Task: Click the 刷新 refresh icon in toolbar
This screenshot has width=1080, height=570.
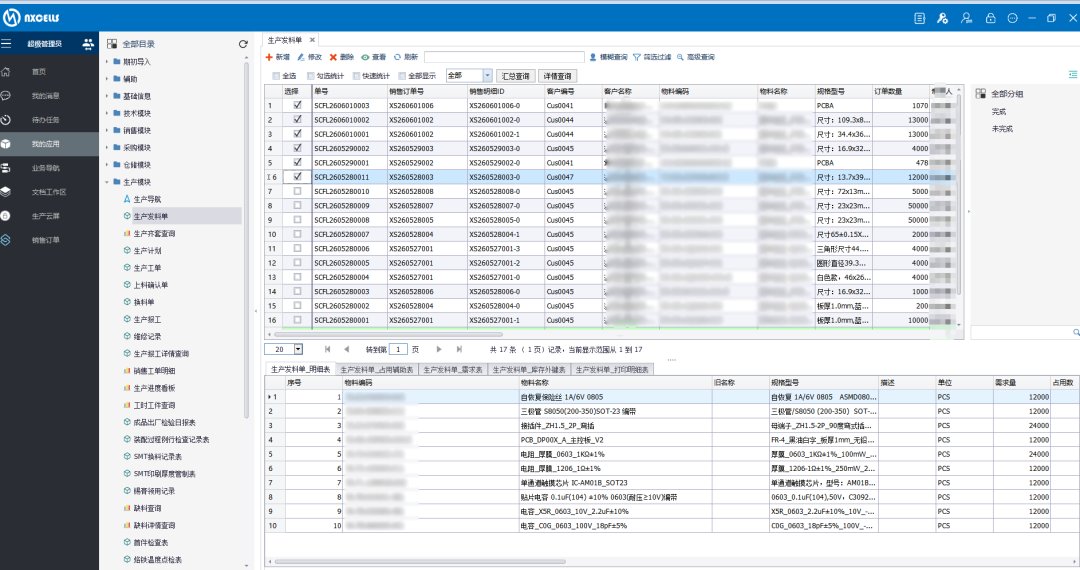Action: click(397, 57)
